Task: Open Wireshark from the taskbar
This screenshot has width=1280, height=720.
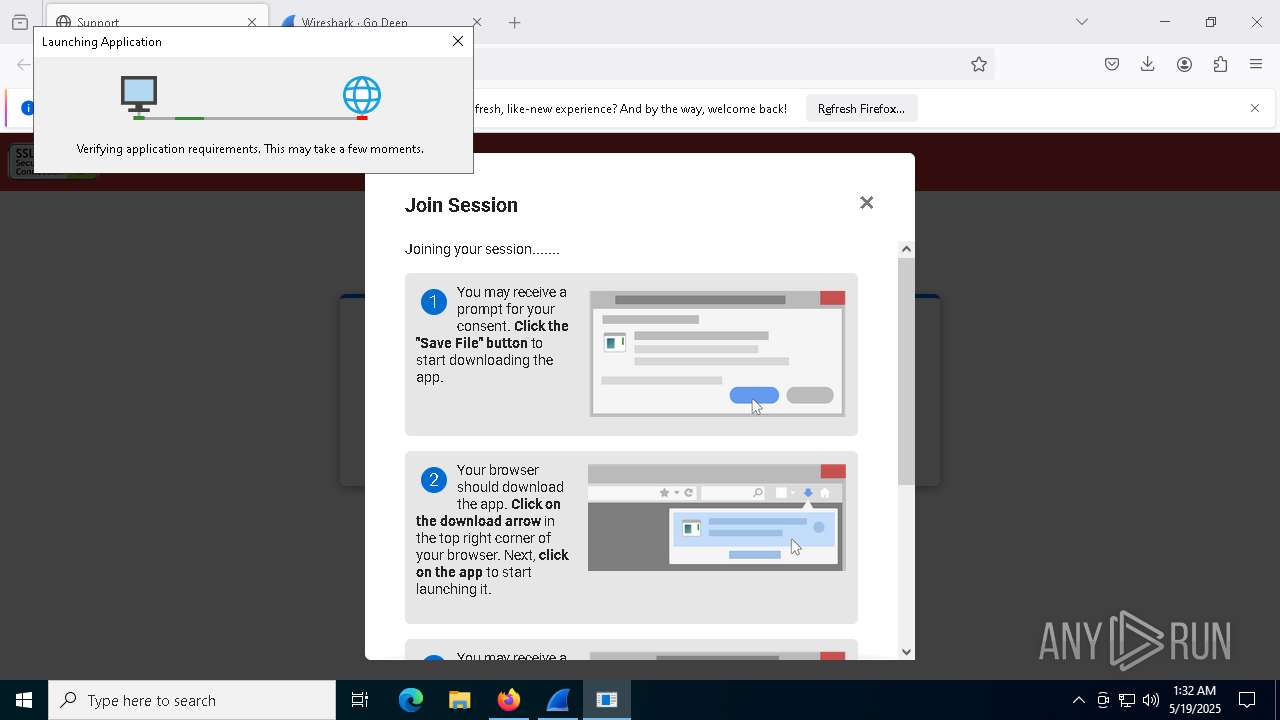Action: point(558,700)
